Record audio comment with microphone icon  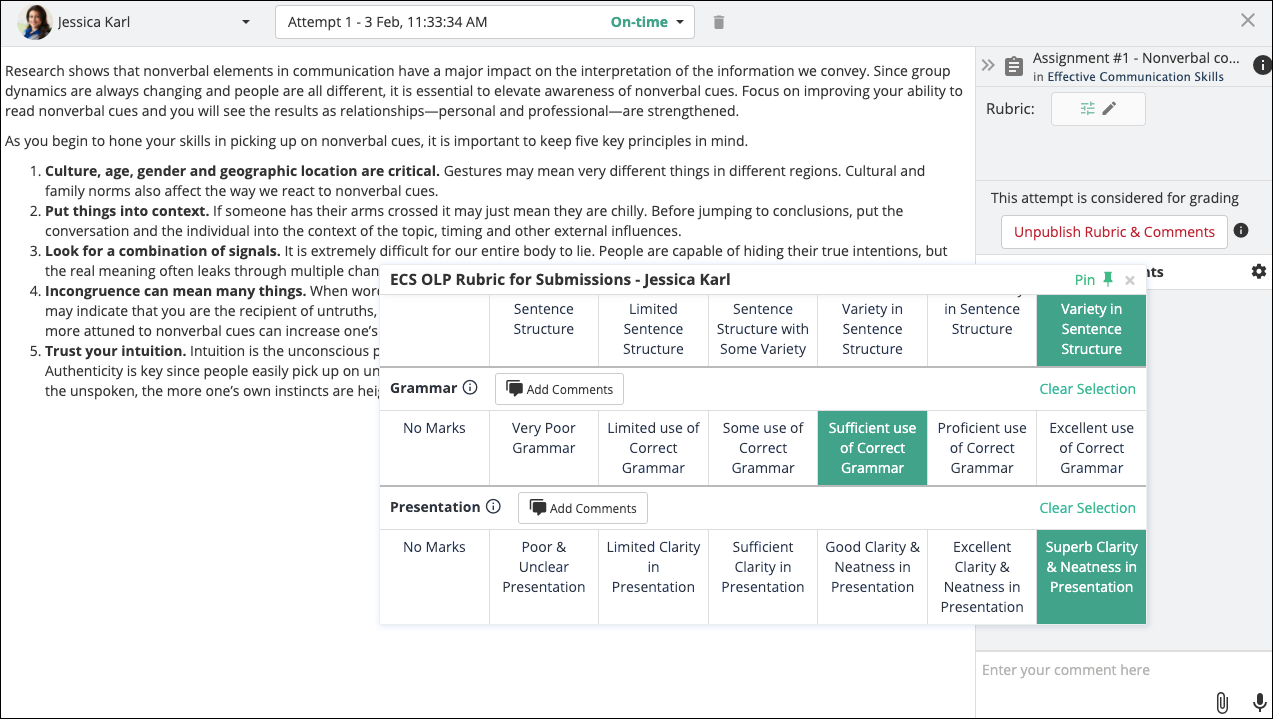coord(1259,703)
